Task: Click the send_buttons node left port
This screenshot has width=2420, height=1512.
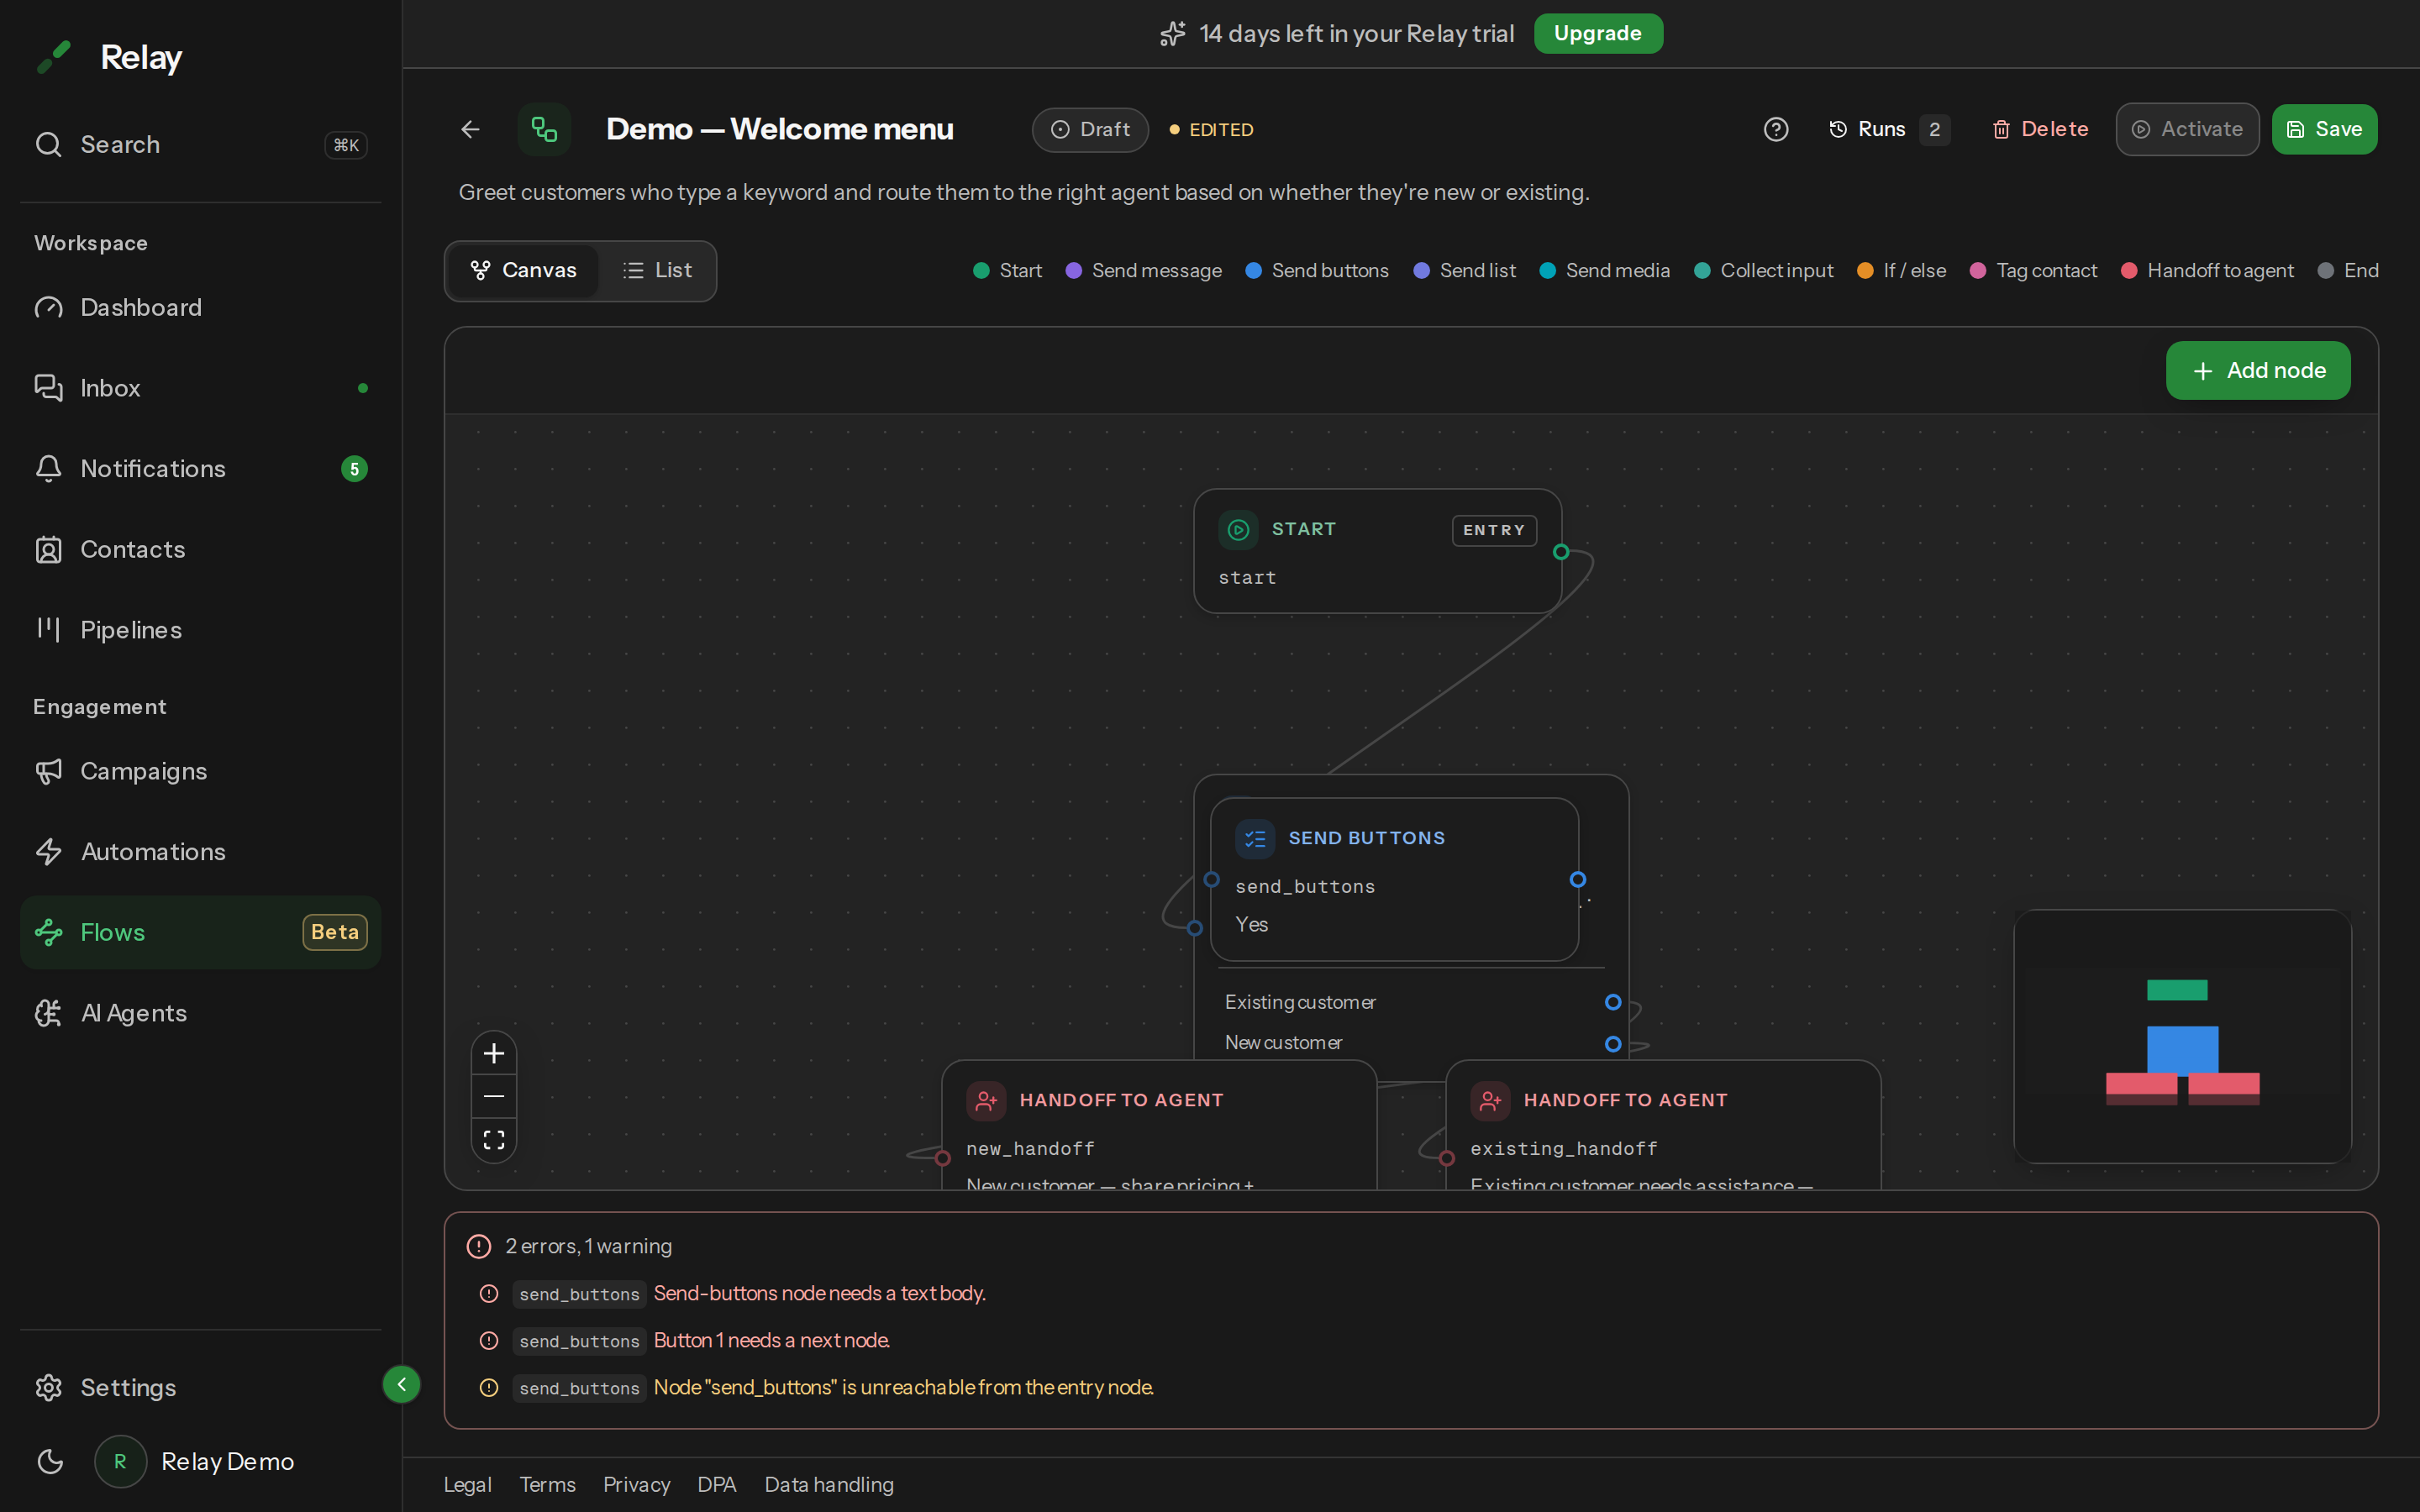Action: [1211, 879]
